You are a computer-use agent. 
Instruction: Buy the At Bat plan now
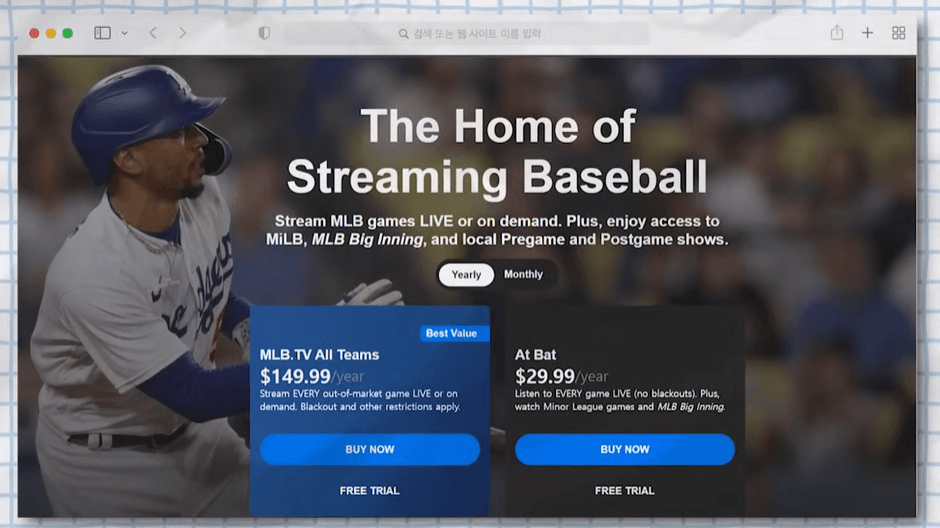coord(625,449)
